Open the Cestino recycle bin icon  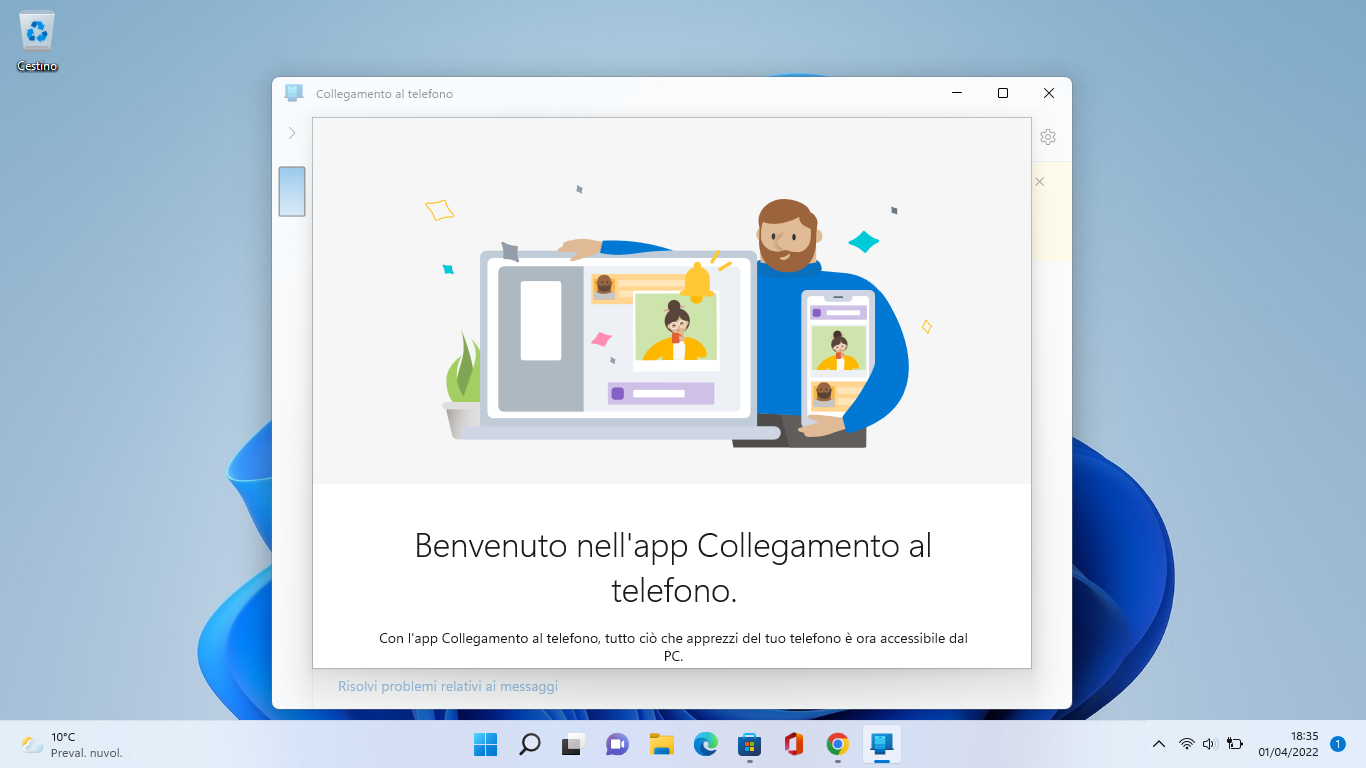click(x=38, y=42)
